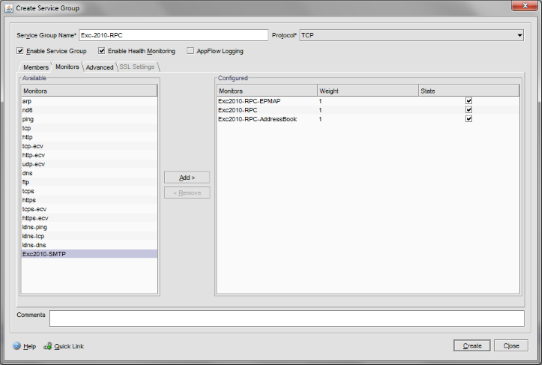Open the Quick Link link
The width and height of the screenshot is (542, 365).
(69, 346)
